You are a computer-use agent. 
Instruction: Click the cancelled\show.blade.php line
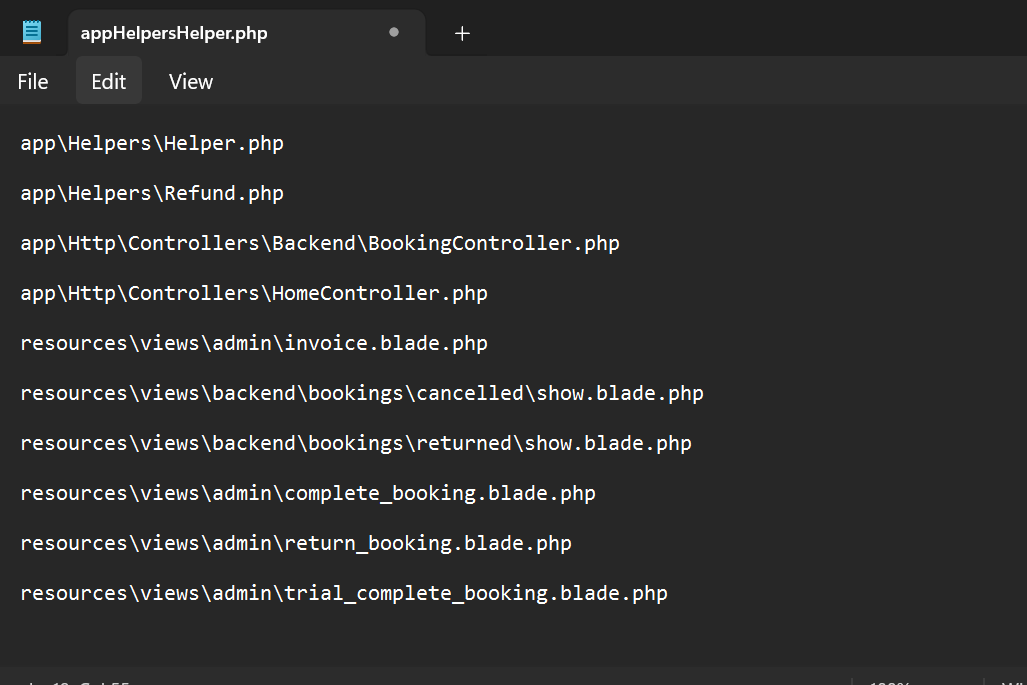pos(362,393)
